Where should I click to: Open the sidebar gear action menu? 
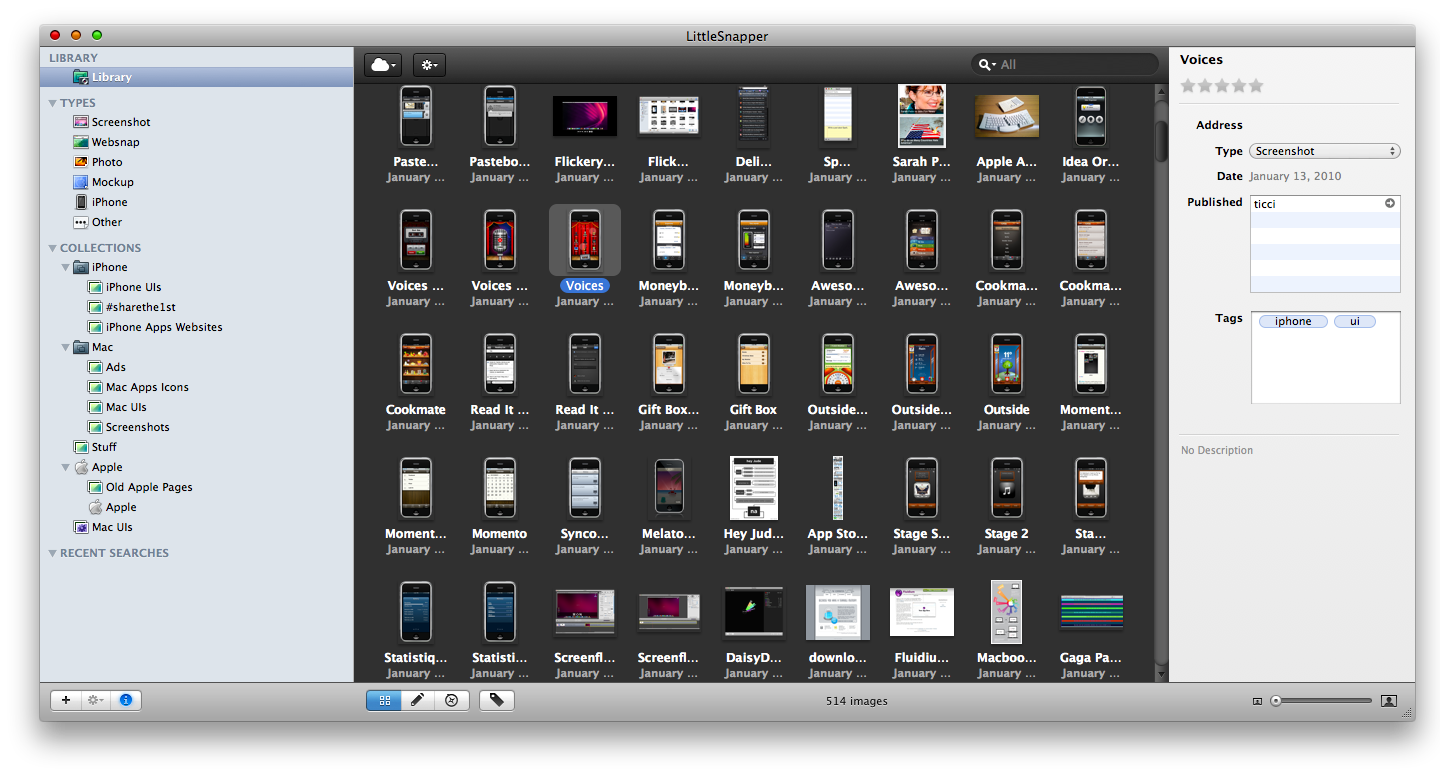96,701
